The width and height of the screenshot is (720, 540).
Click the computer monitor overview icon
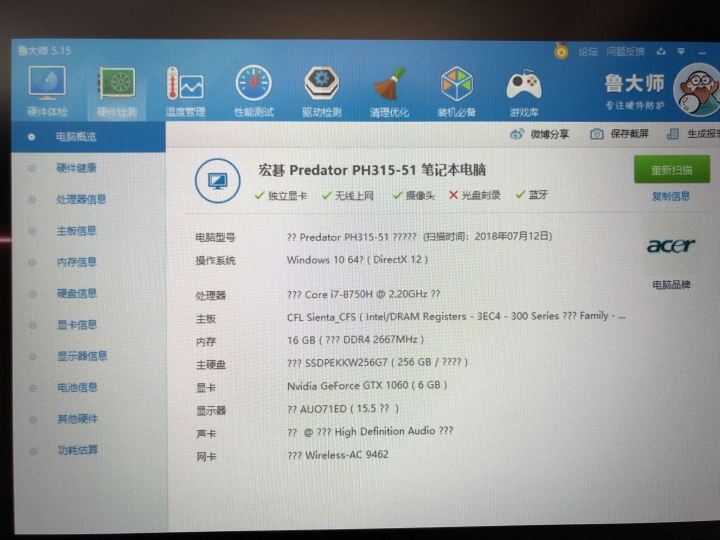pyautogui.click(x=217, y=180)
